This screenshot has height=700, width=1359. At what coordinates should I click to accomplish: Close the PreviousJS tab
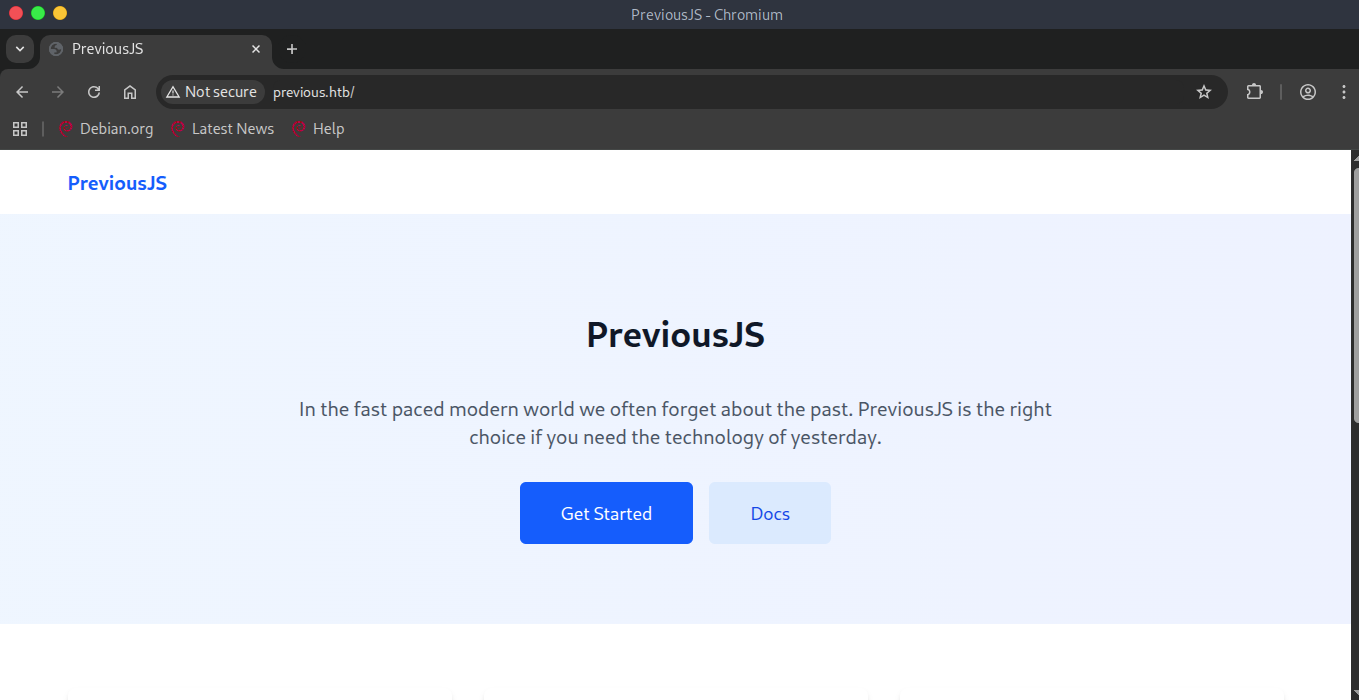coord(256,49)
